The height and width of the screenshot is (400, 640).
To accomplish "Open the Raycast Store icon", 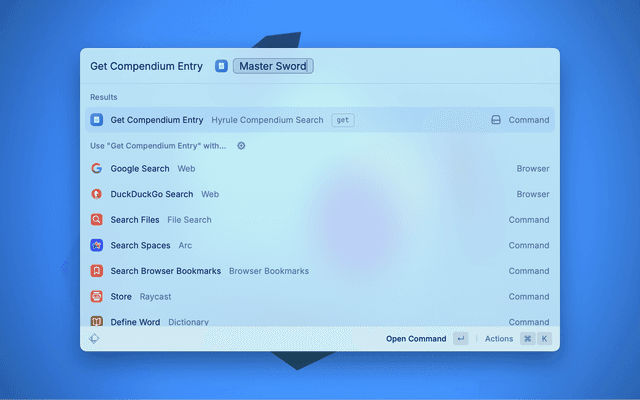I will pyautogui.click(x=97, y=296).
